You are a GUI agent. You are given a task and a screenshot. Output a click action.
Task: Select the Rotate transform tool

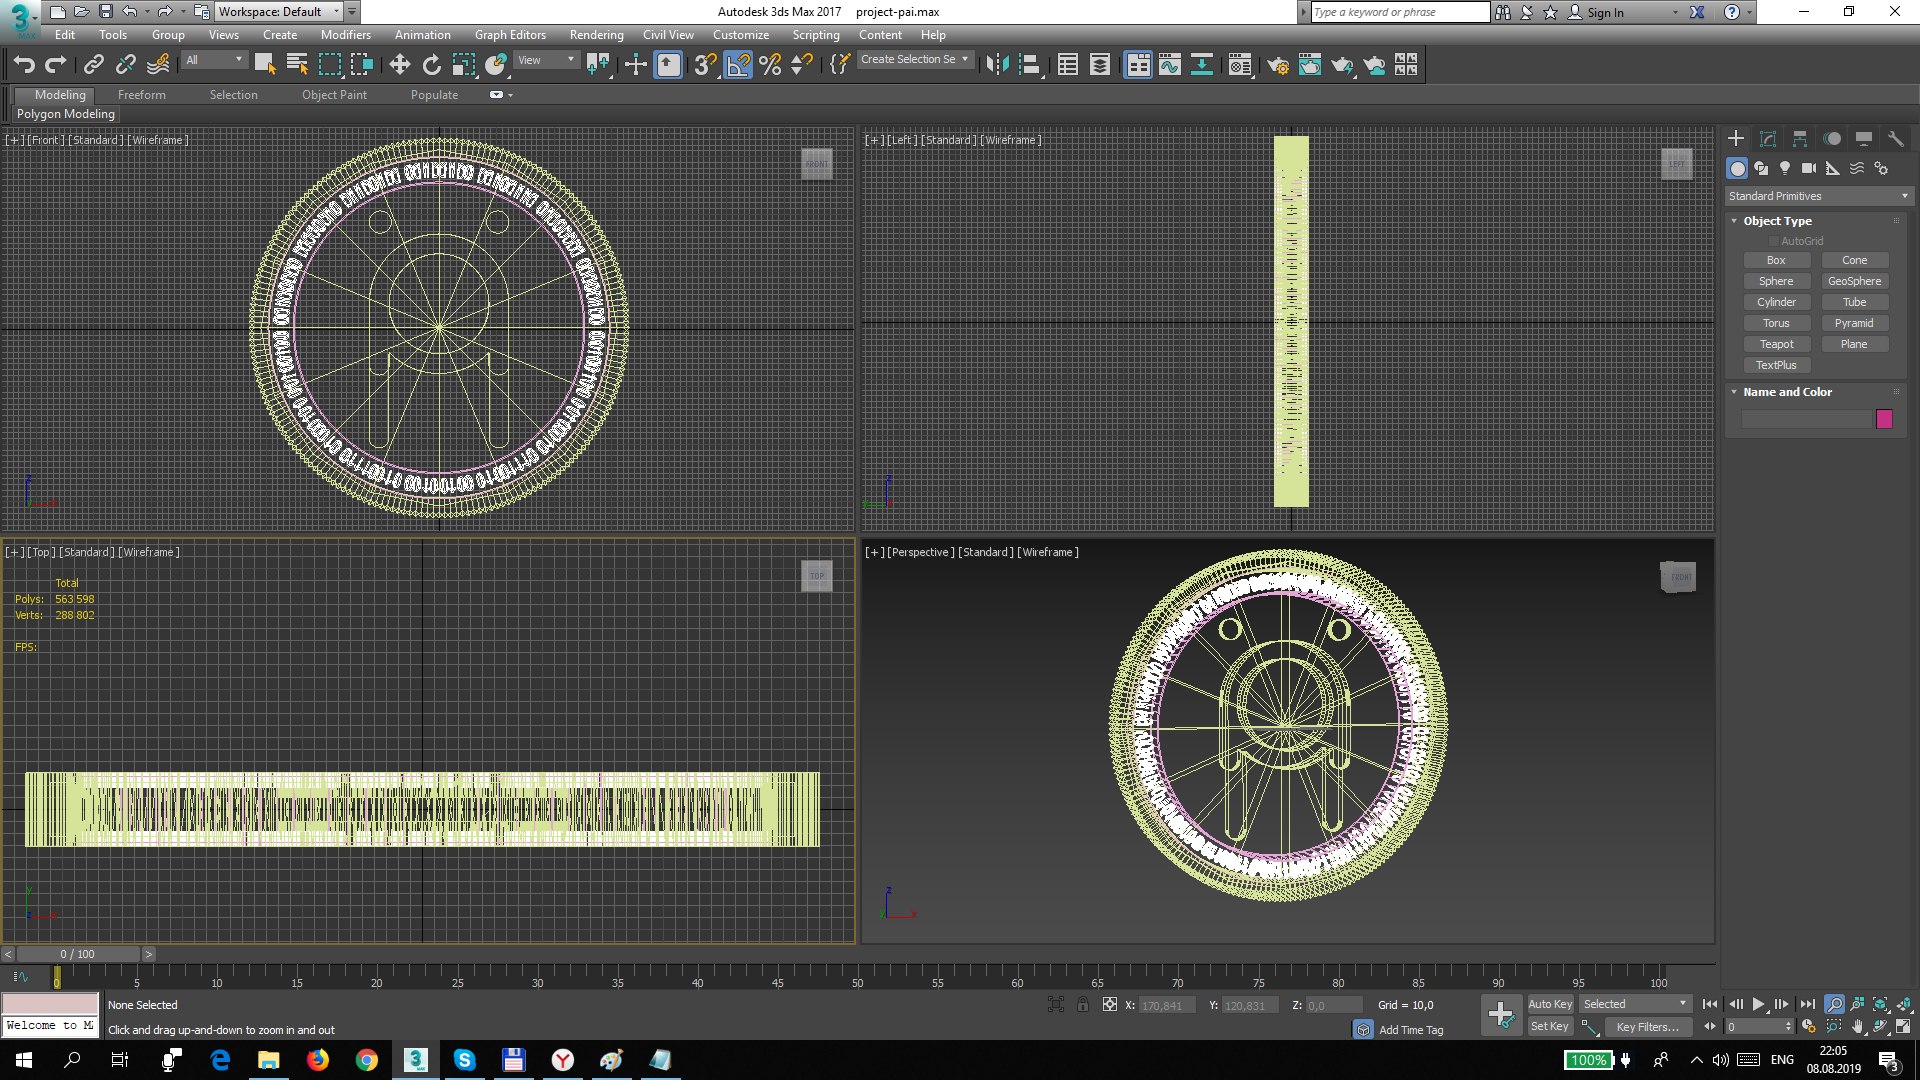click(432, 65)
